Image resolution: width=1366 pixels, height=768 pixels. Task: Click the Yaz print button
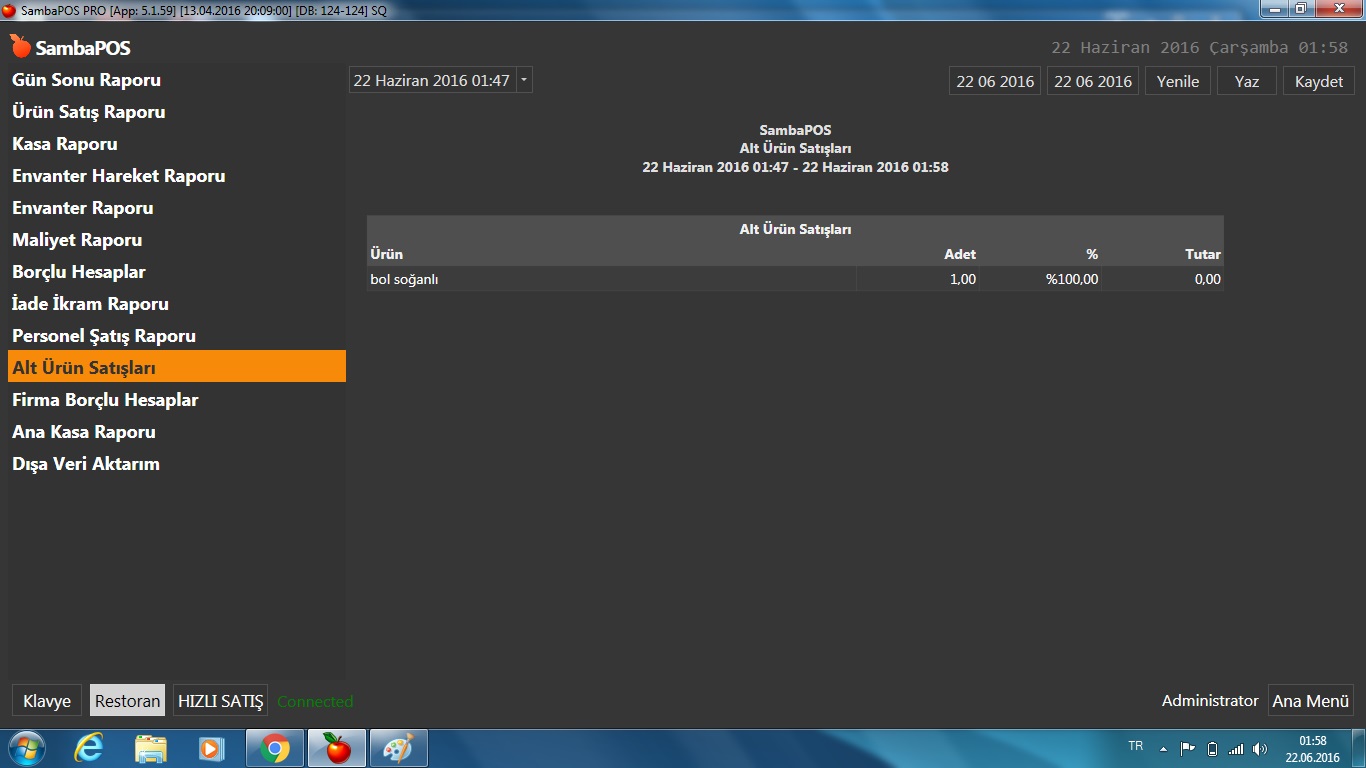[x=1246, y=81]
